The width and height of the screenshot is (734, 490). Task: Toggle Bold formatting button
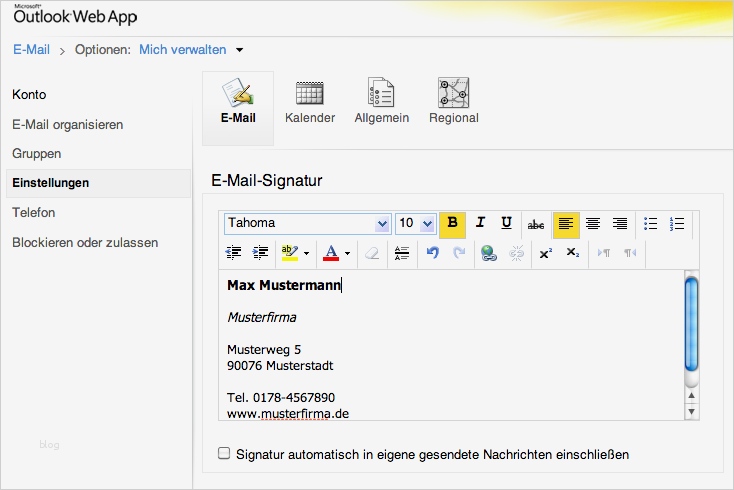452,224
